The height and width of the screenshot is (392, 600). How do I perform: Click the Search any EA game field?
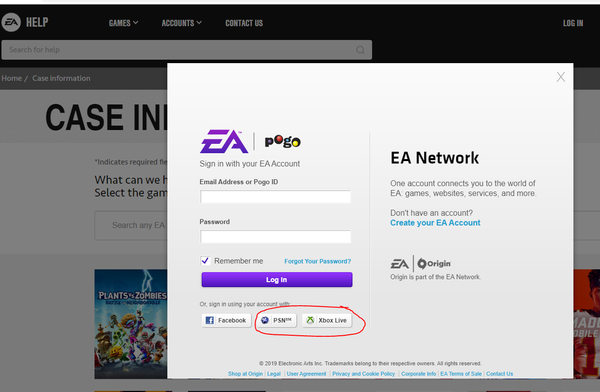(x=131, y=225)
